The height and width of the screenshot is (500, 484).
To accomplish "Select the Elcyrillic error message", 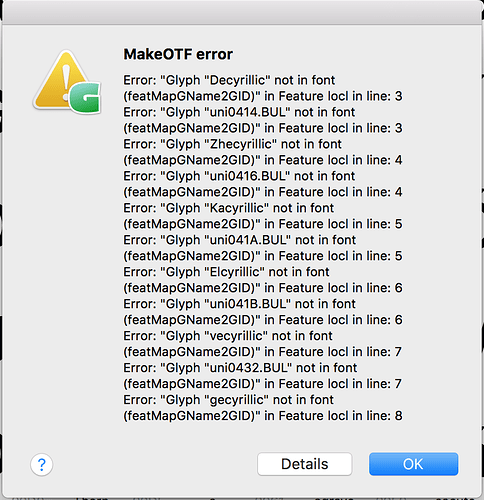I will pos(226,272).
